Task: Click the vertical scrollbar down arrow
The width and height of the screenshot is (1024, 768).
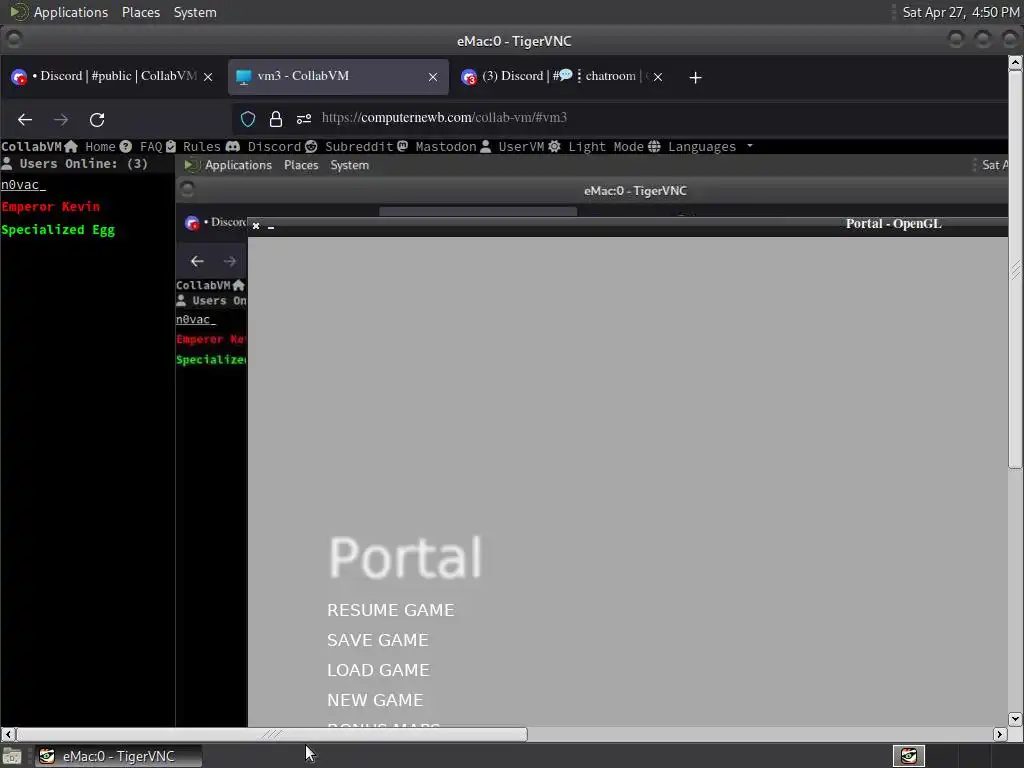Action: click(1015, 719)
